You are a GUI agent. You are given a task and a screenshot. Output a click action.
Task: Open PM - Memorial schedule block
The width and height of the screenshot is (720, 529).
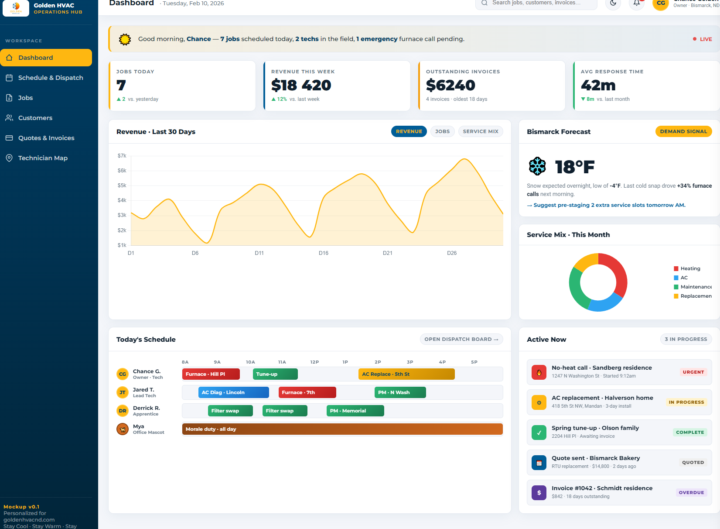(x=355, y=411)
